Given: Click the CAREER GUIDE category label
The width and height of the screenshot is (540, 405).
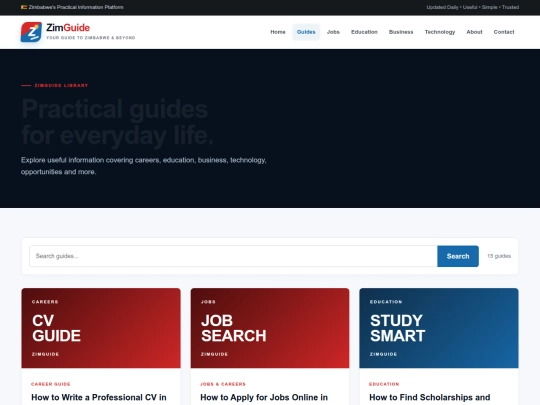Looking at the screenshot, I should (x=51, y=384).
